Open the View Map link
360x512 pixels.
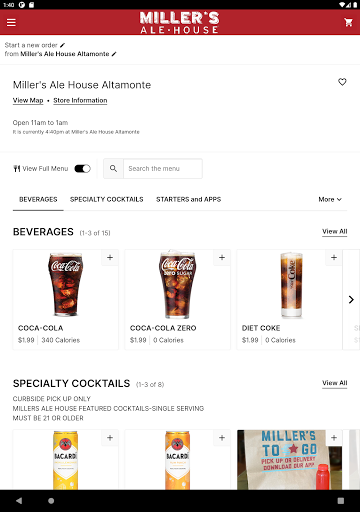[28, 100]
